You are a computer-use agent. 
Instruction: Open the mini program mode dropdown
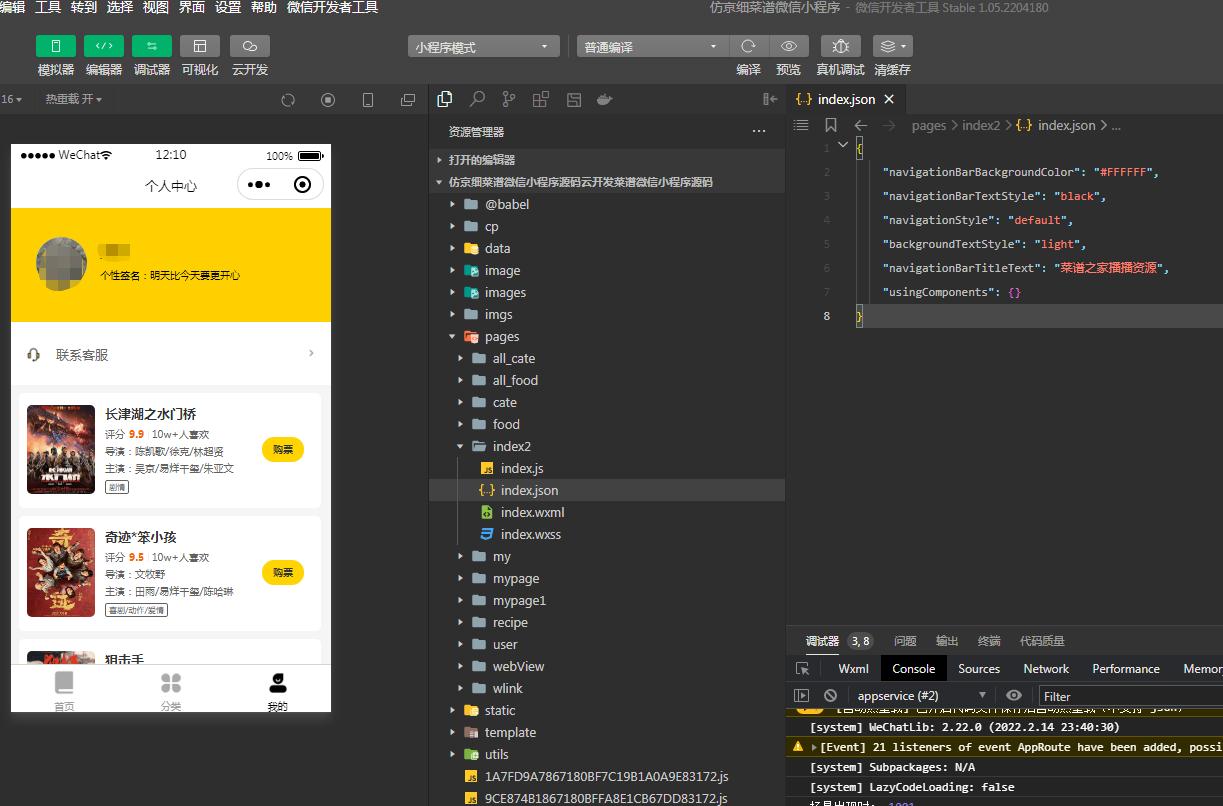point(484,47)
